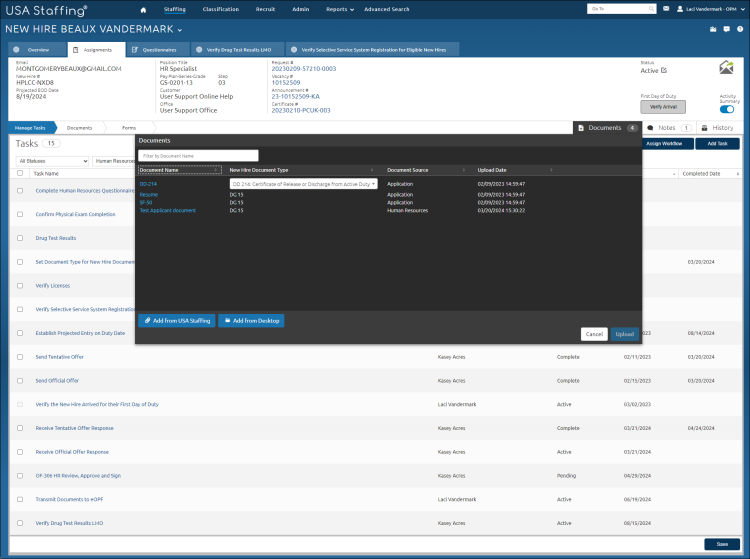This screenshot has width=750, height=559.
Task: Check Confirm Physical Exam Completion checkbox
Action: [x=20, y=214]
